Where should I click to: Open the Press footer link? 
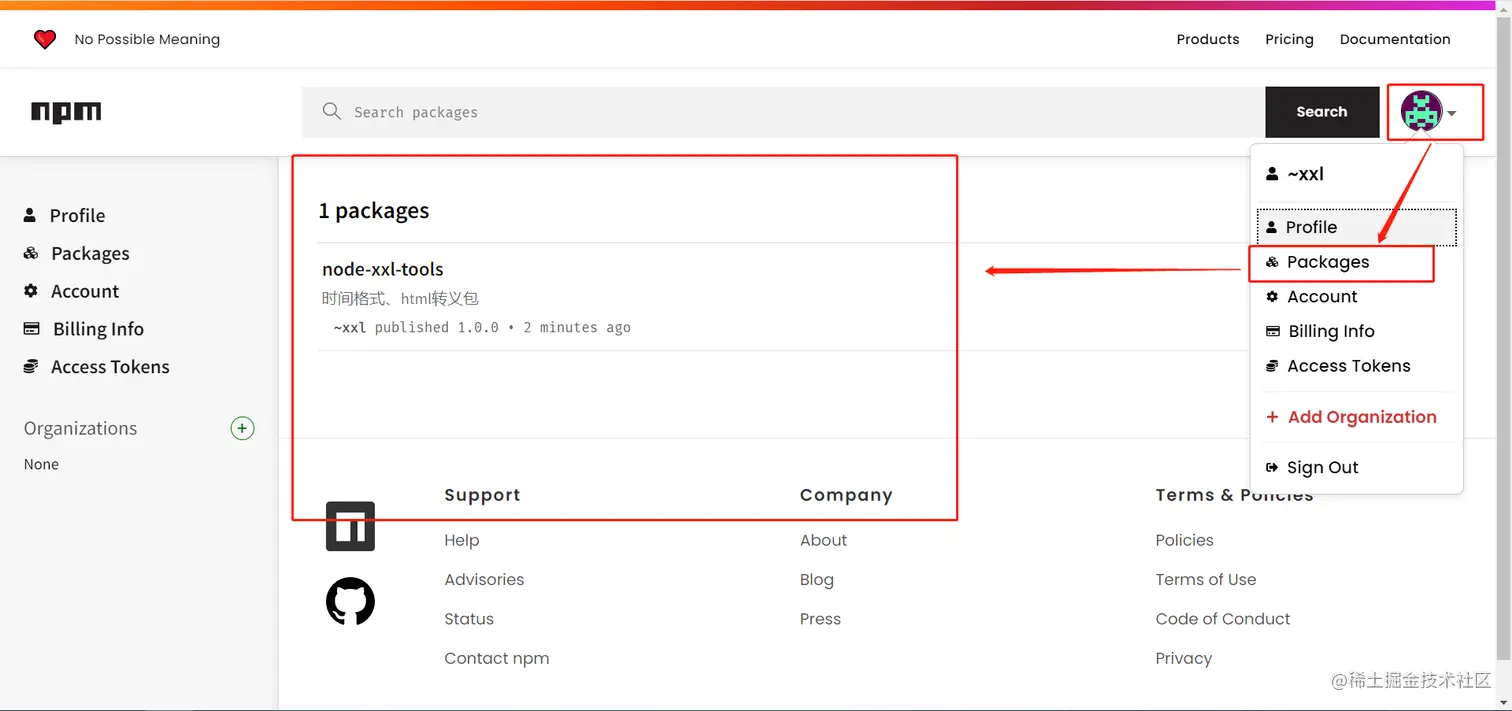820,619
